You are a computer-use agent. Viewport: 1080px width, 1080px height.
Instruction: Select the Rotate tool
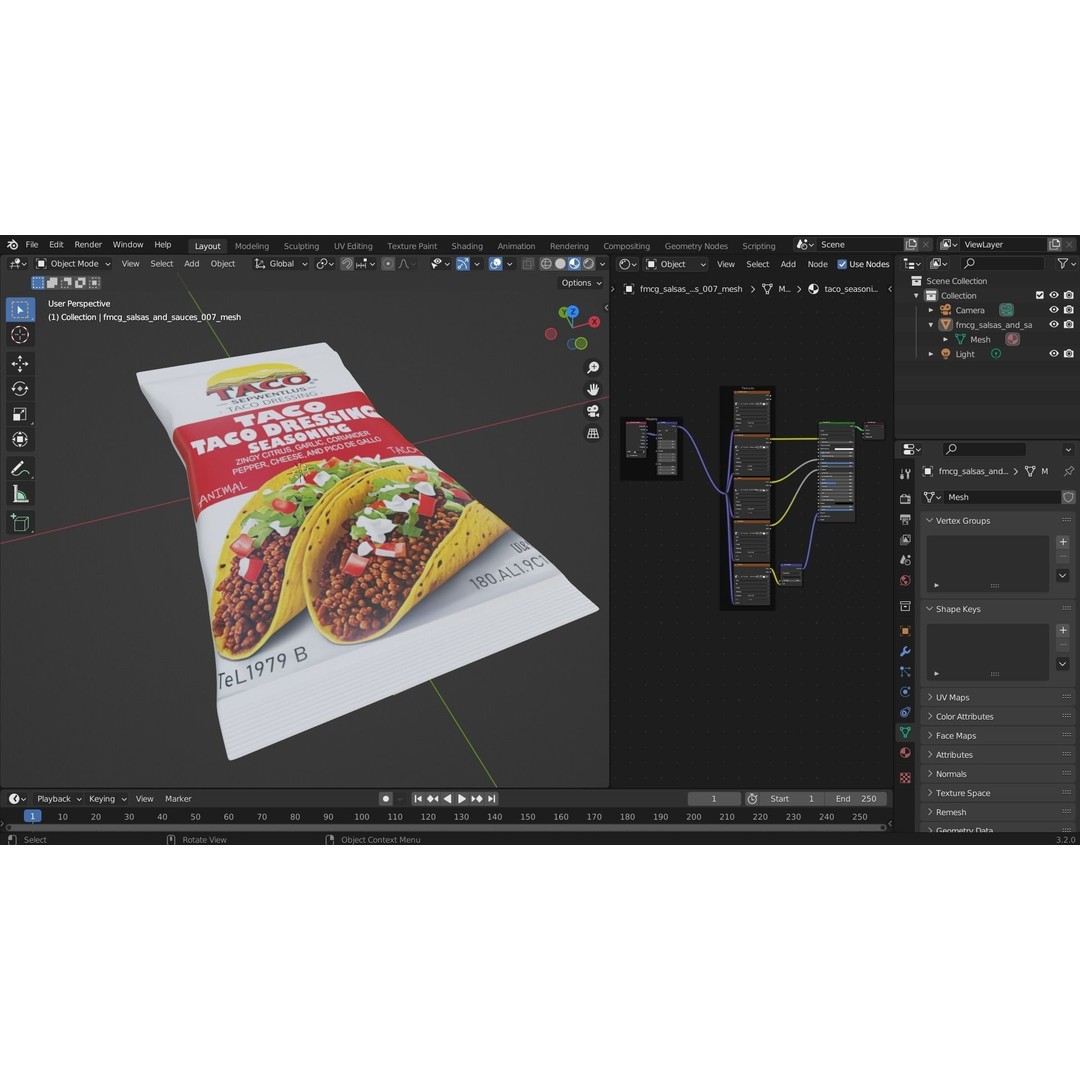(20, 388)
